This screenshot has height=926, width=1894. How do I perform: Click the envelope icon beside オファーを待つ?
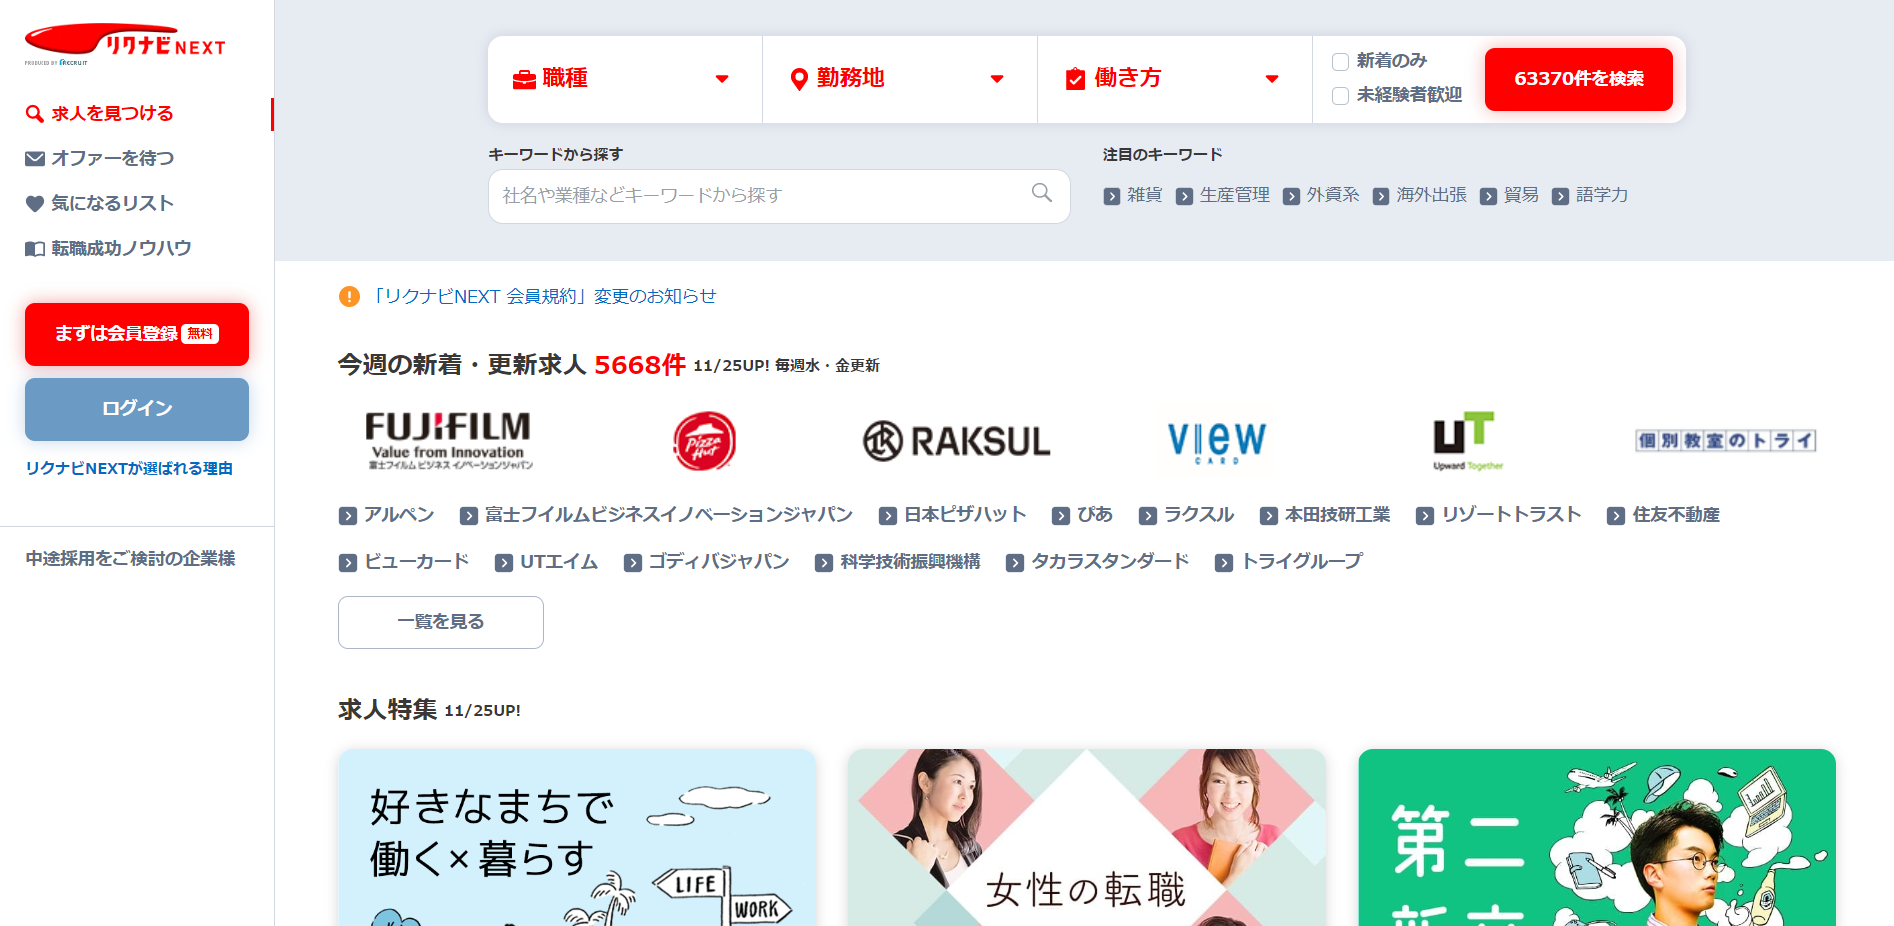tap(35, 158)
